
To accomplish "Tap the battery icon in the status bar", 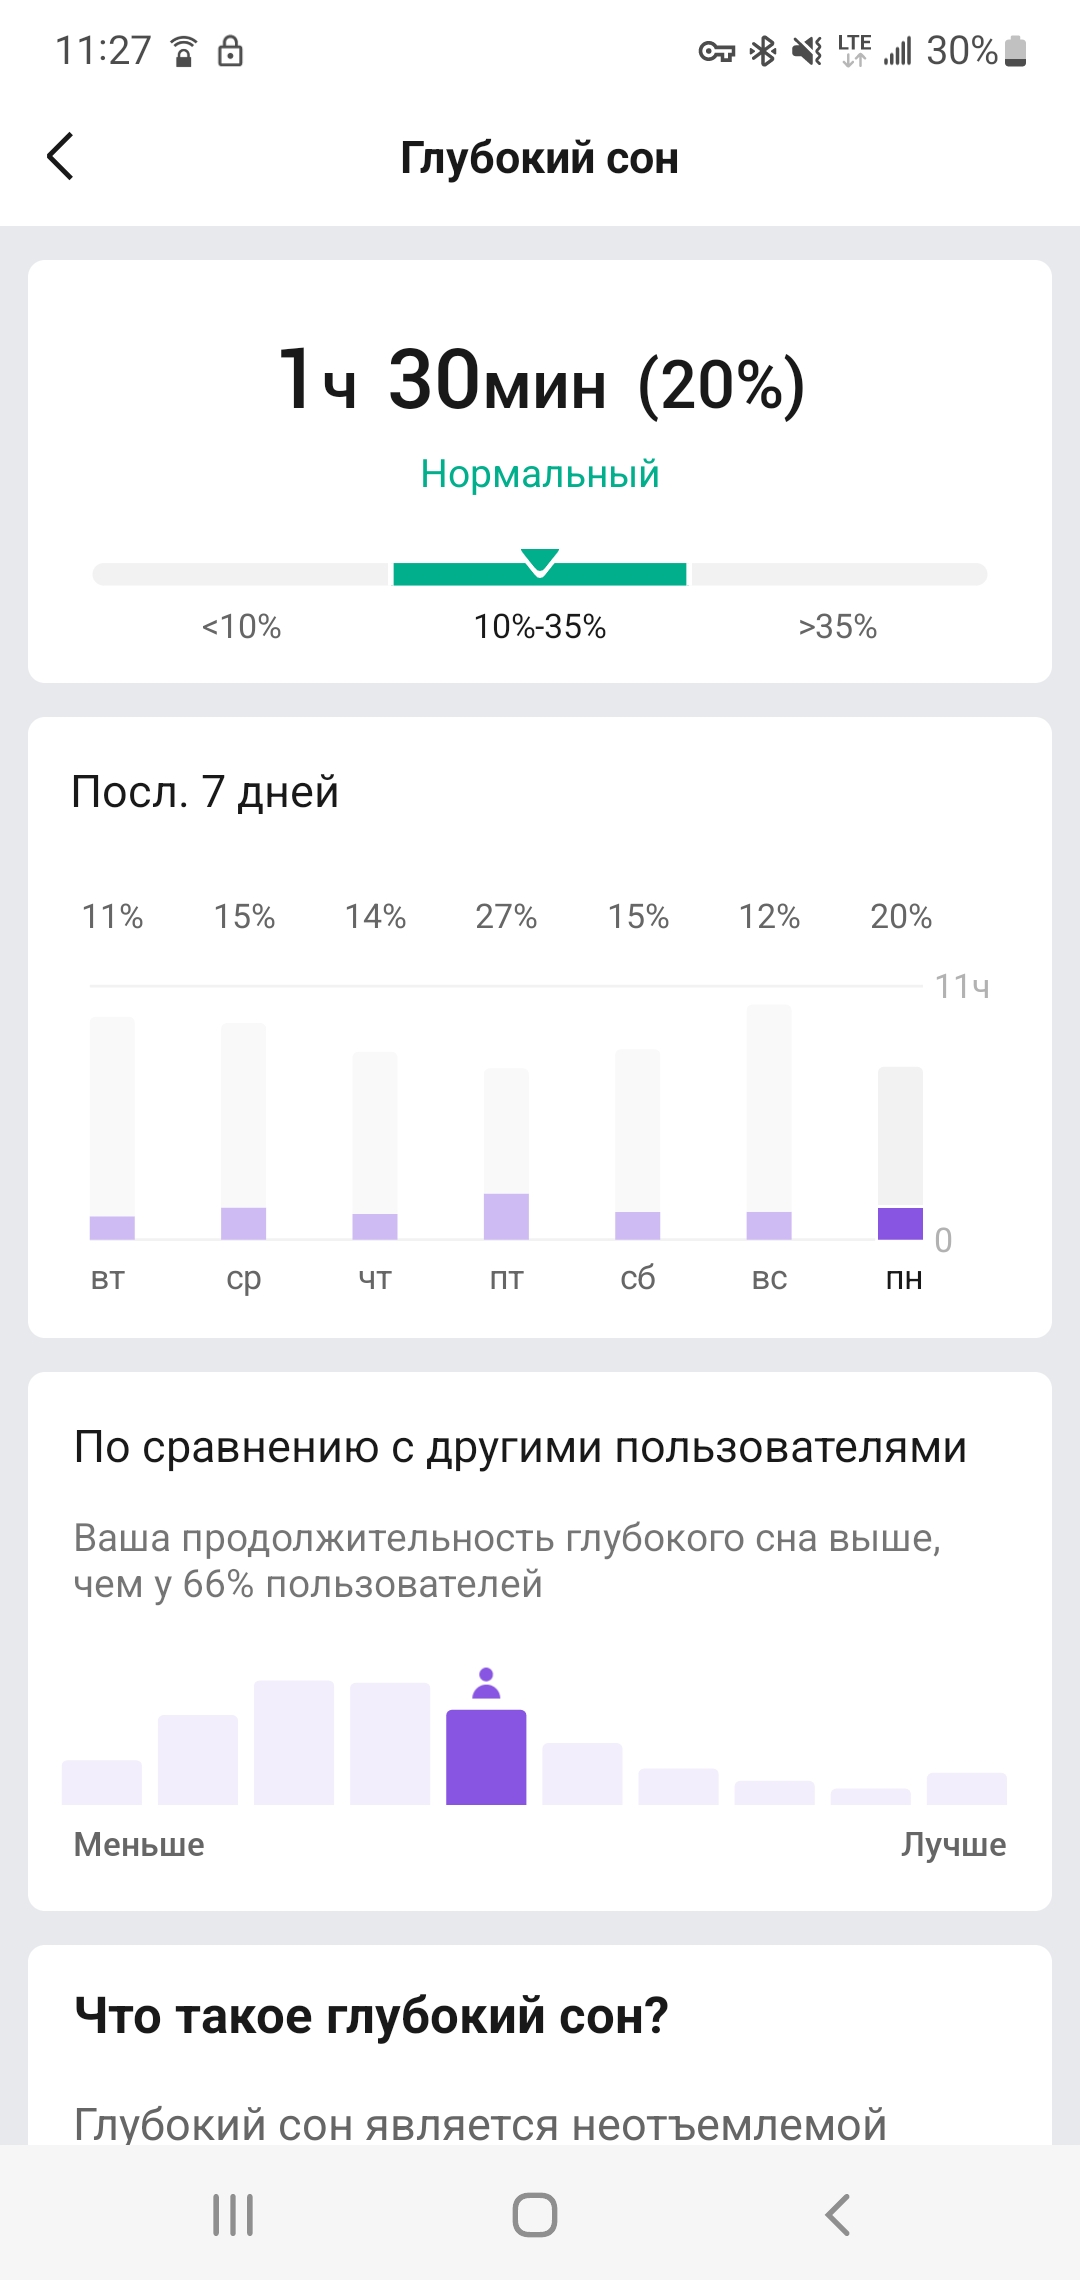I will [x=1015, y=50].
